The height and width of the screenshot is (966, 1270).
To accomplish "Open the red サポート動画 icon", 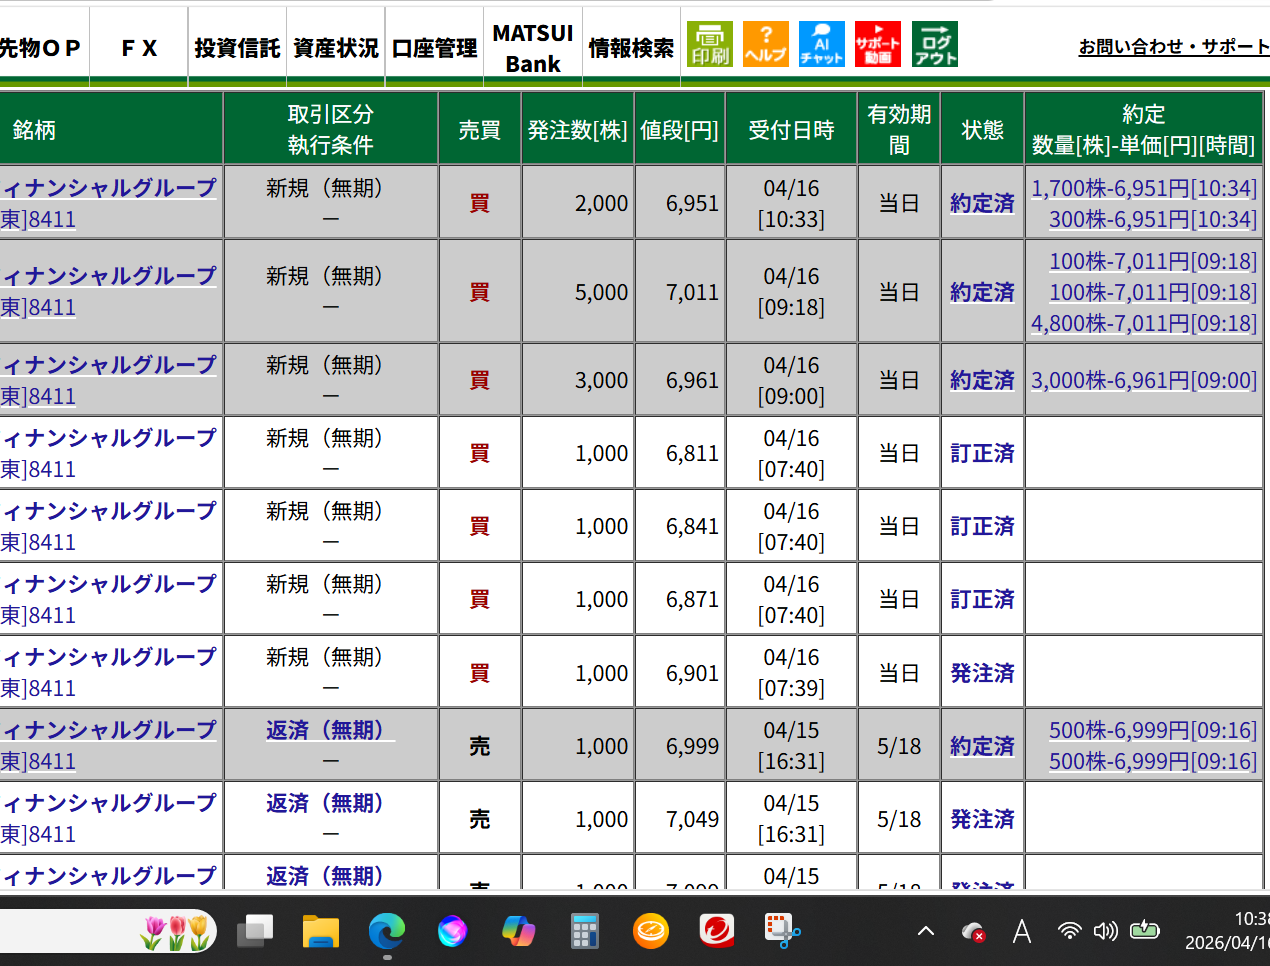I will tap(878, 44).
